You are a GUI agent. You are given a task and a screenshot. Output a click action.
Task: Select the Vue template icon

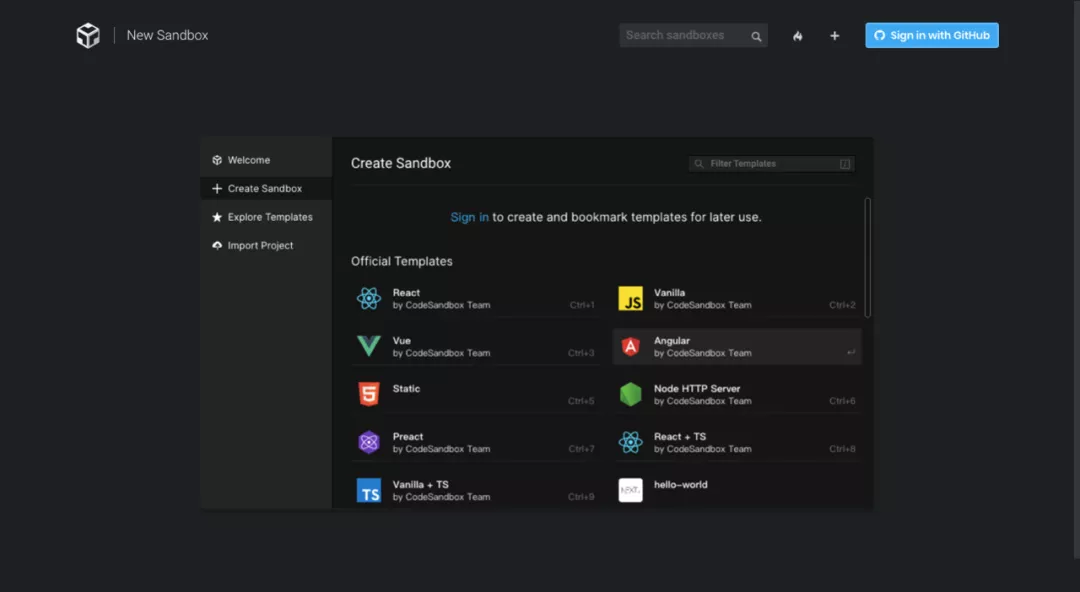[369, 346]
